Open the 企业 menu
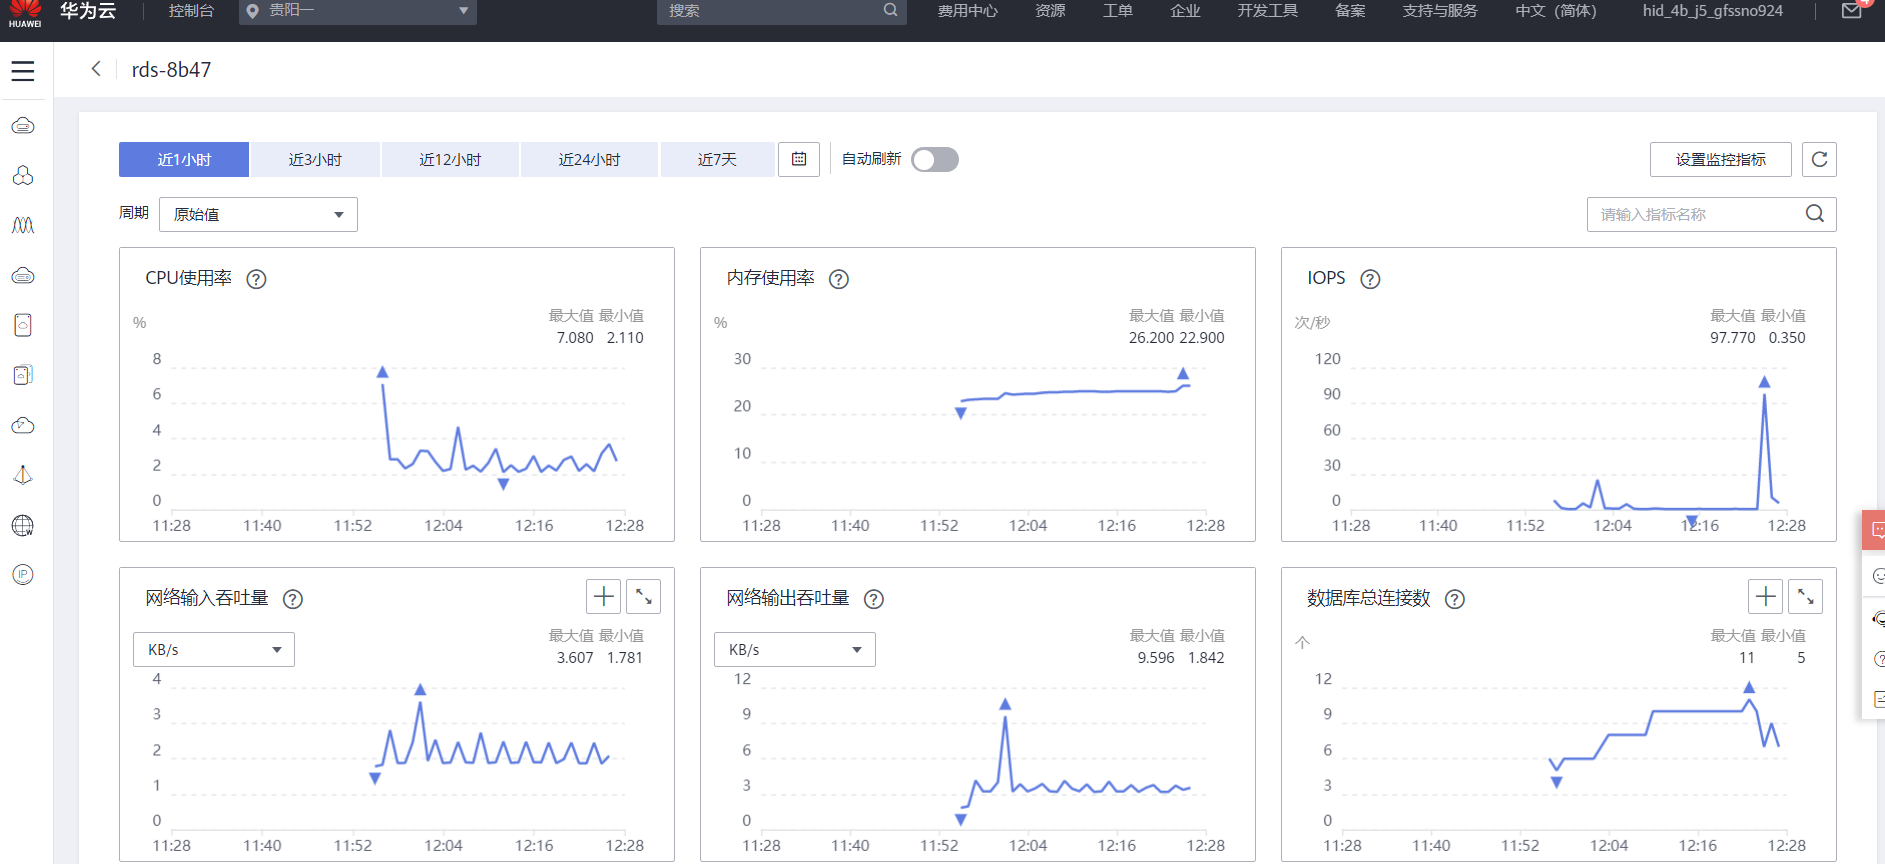 (1185, 11)
